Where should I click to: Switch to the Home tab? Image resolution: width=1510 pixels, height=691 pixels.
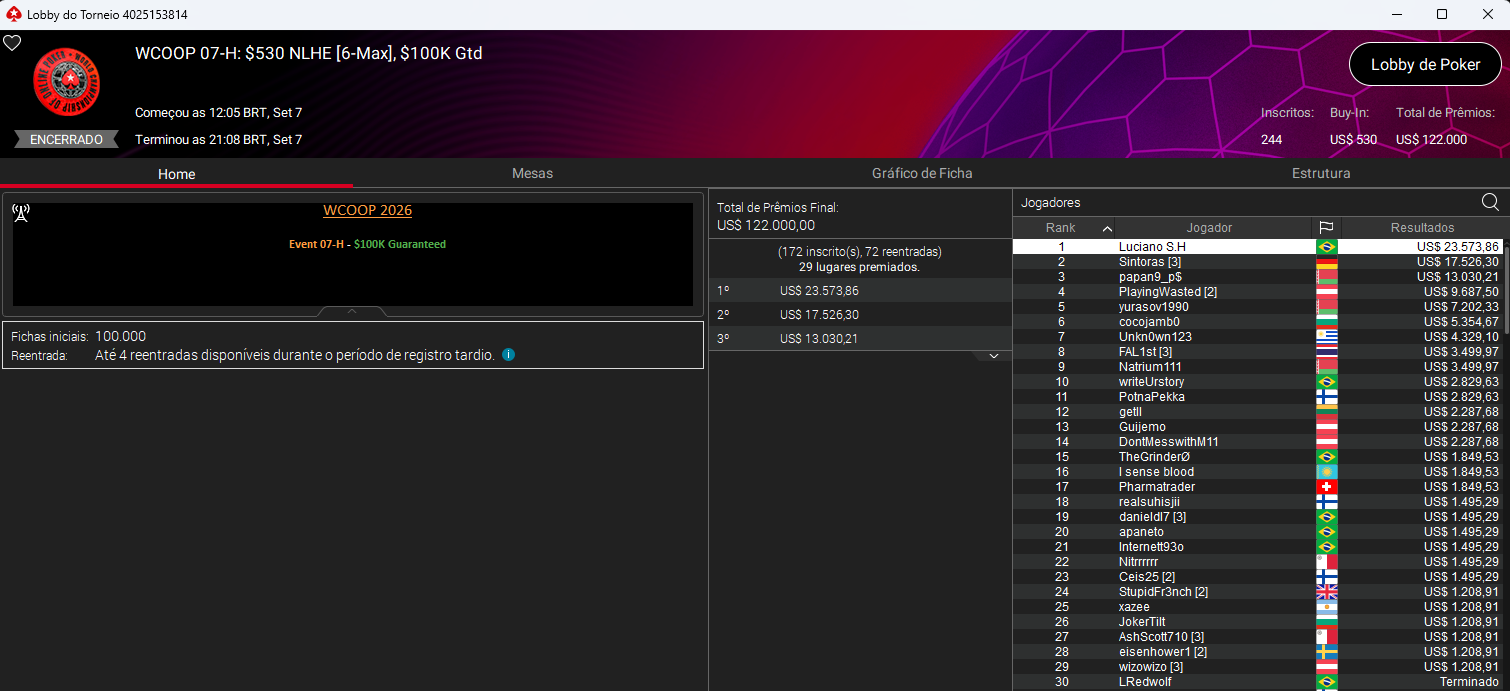177,174
